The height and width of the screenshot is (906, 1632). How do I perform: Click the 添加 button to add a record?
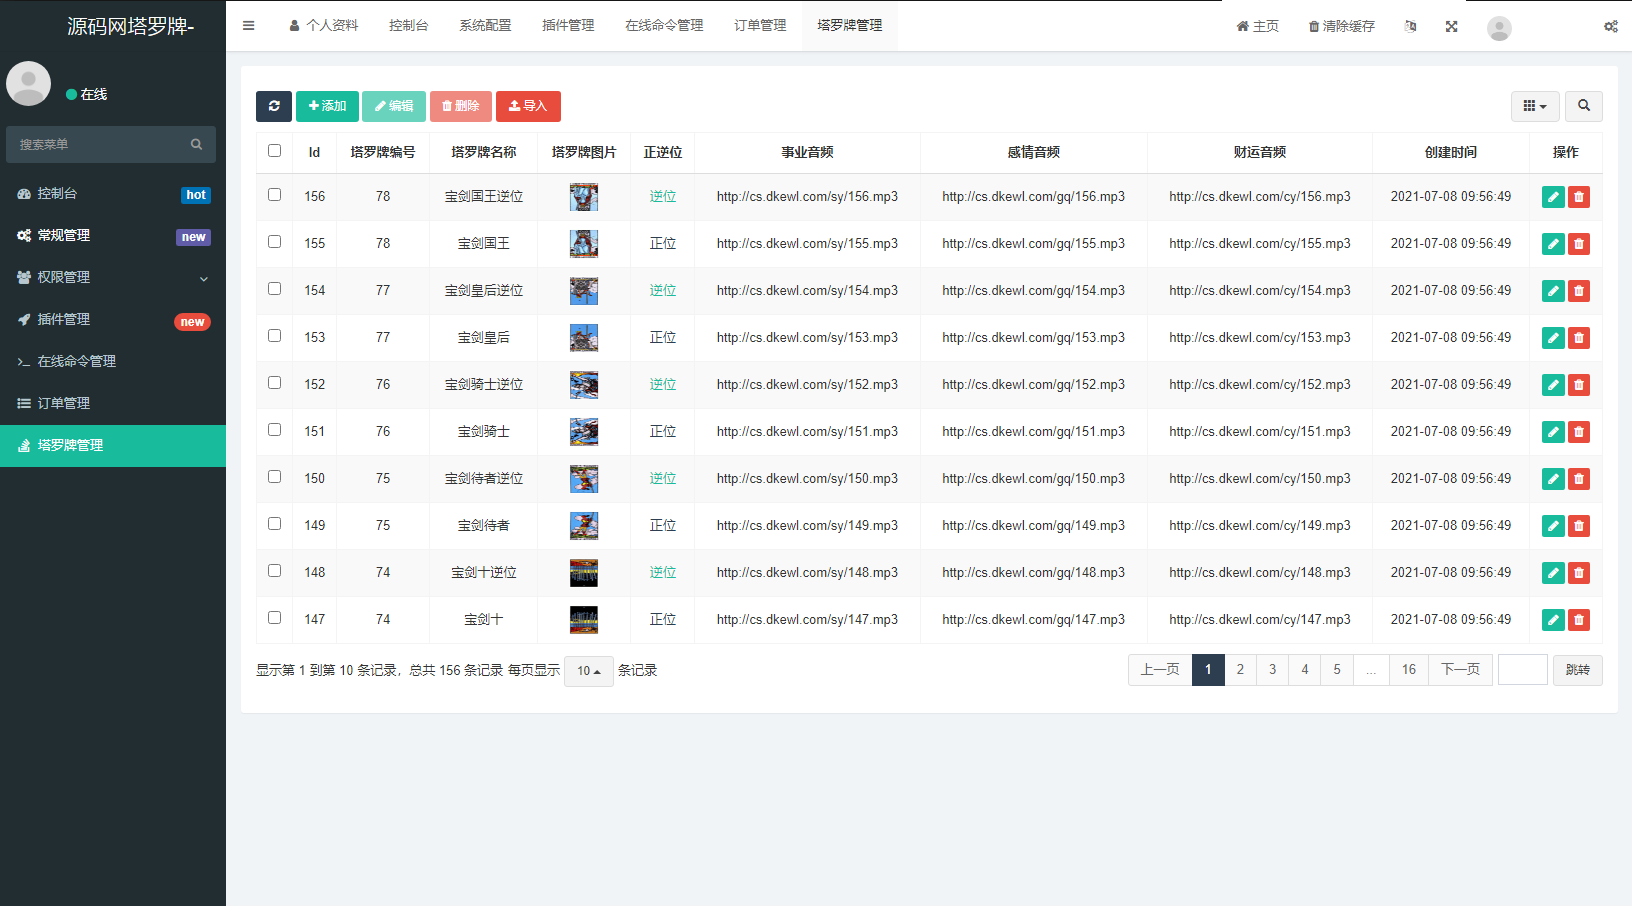pos(327,106)
